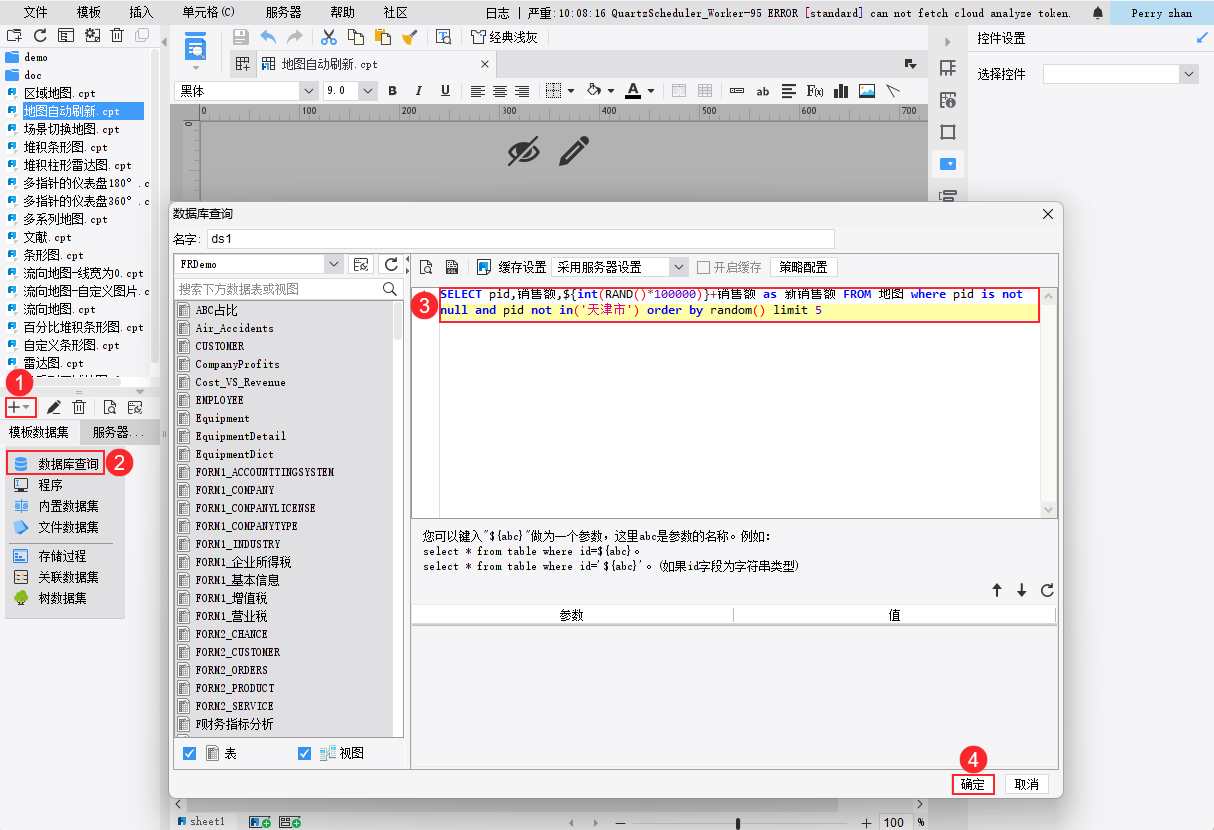
Task: Click the paste clipboard icon
Action: [382, 37]
